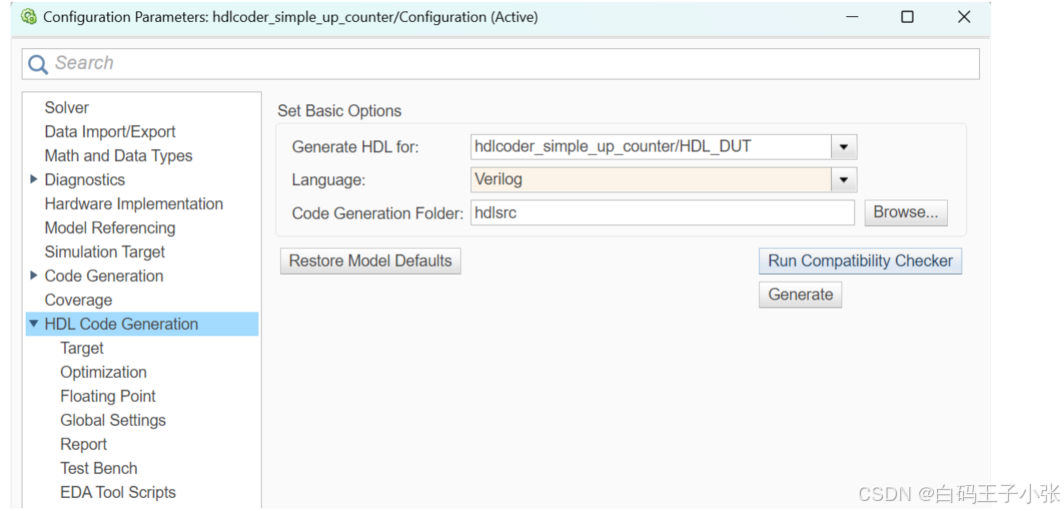The image size is (1064, 511).
Task: Open the Test Bench settings
Action: pyautogui.click(x=98, y=468)
